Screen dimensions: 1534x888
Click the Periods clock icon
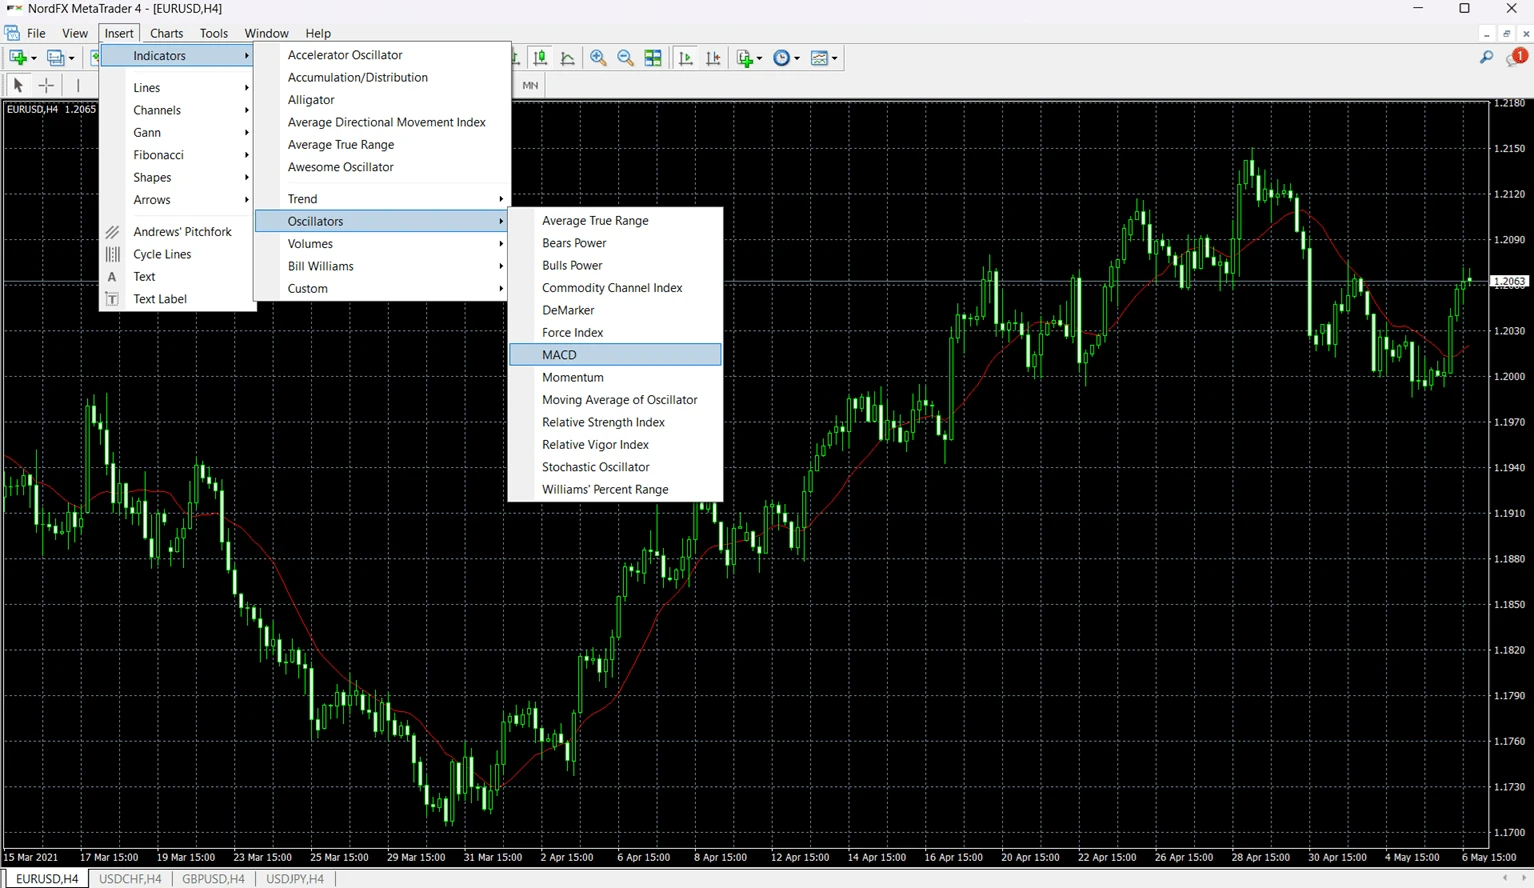782,58
